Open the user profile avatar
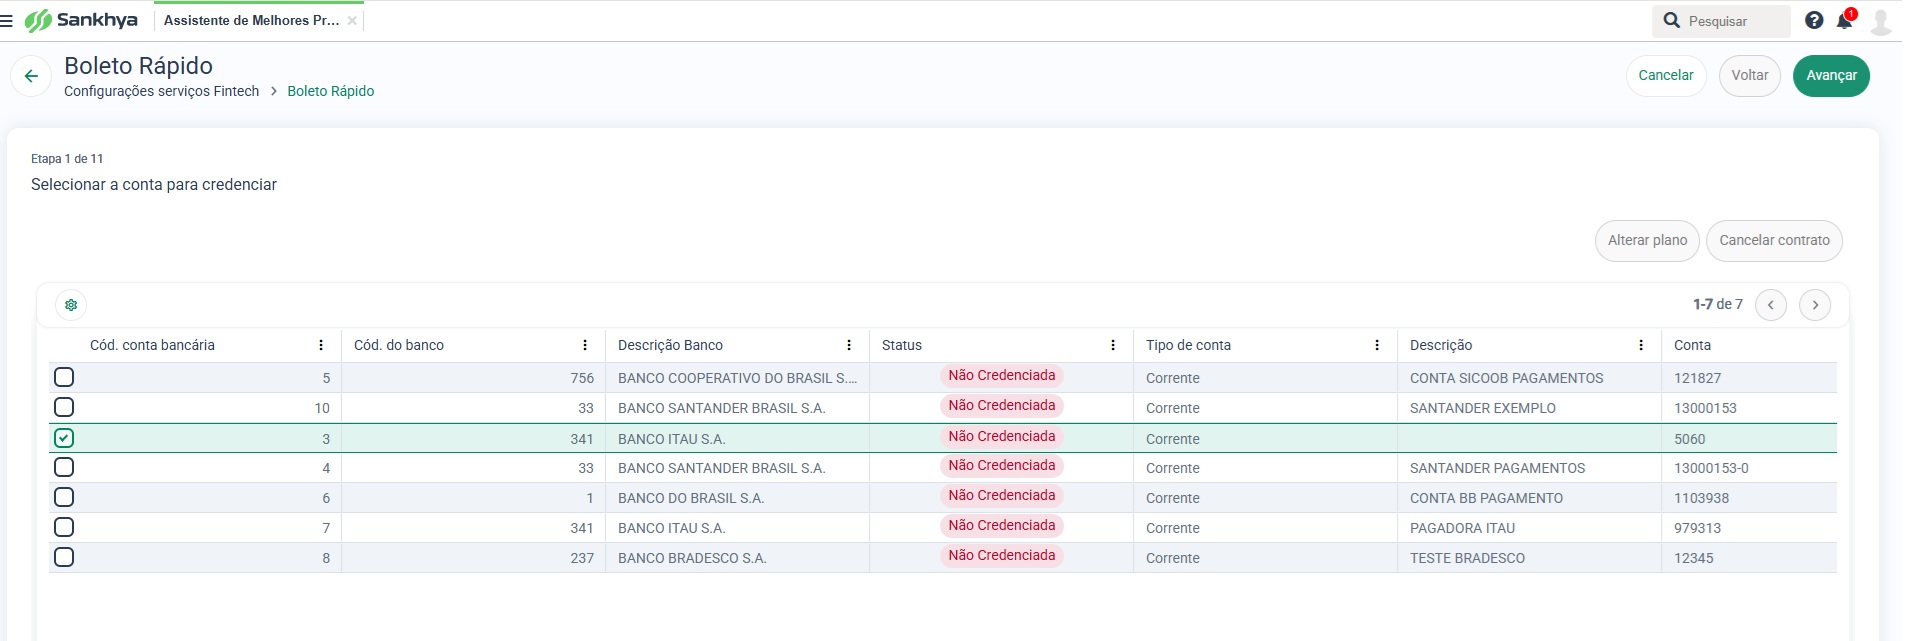The width and height of the screenshot is (1928, 641). [x=1881, y=21]
